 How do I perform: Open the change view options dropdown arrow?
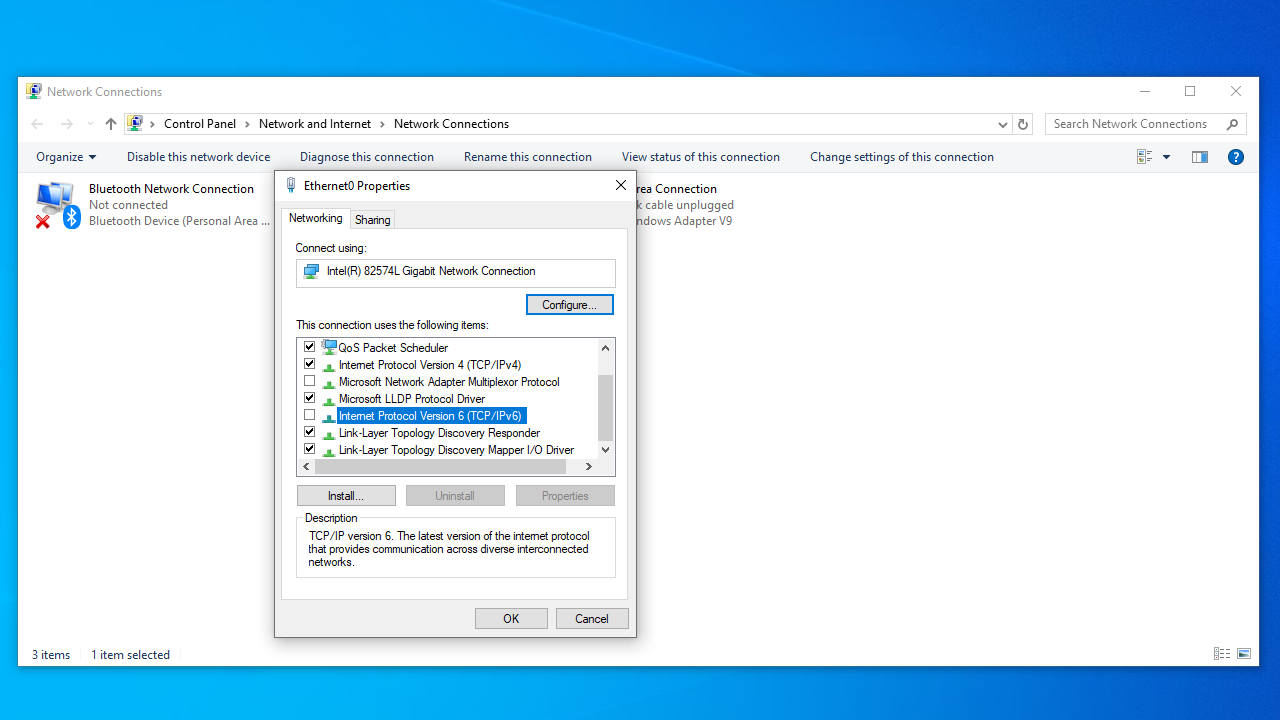click(1166, 157)
